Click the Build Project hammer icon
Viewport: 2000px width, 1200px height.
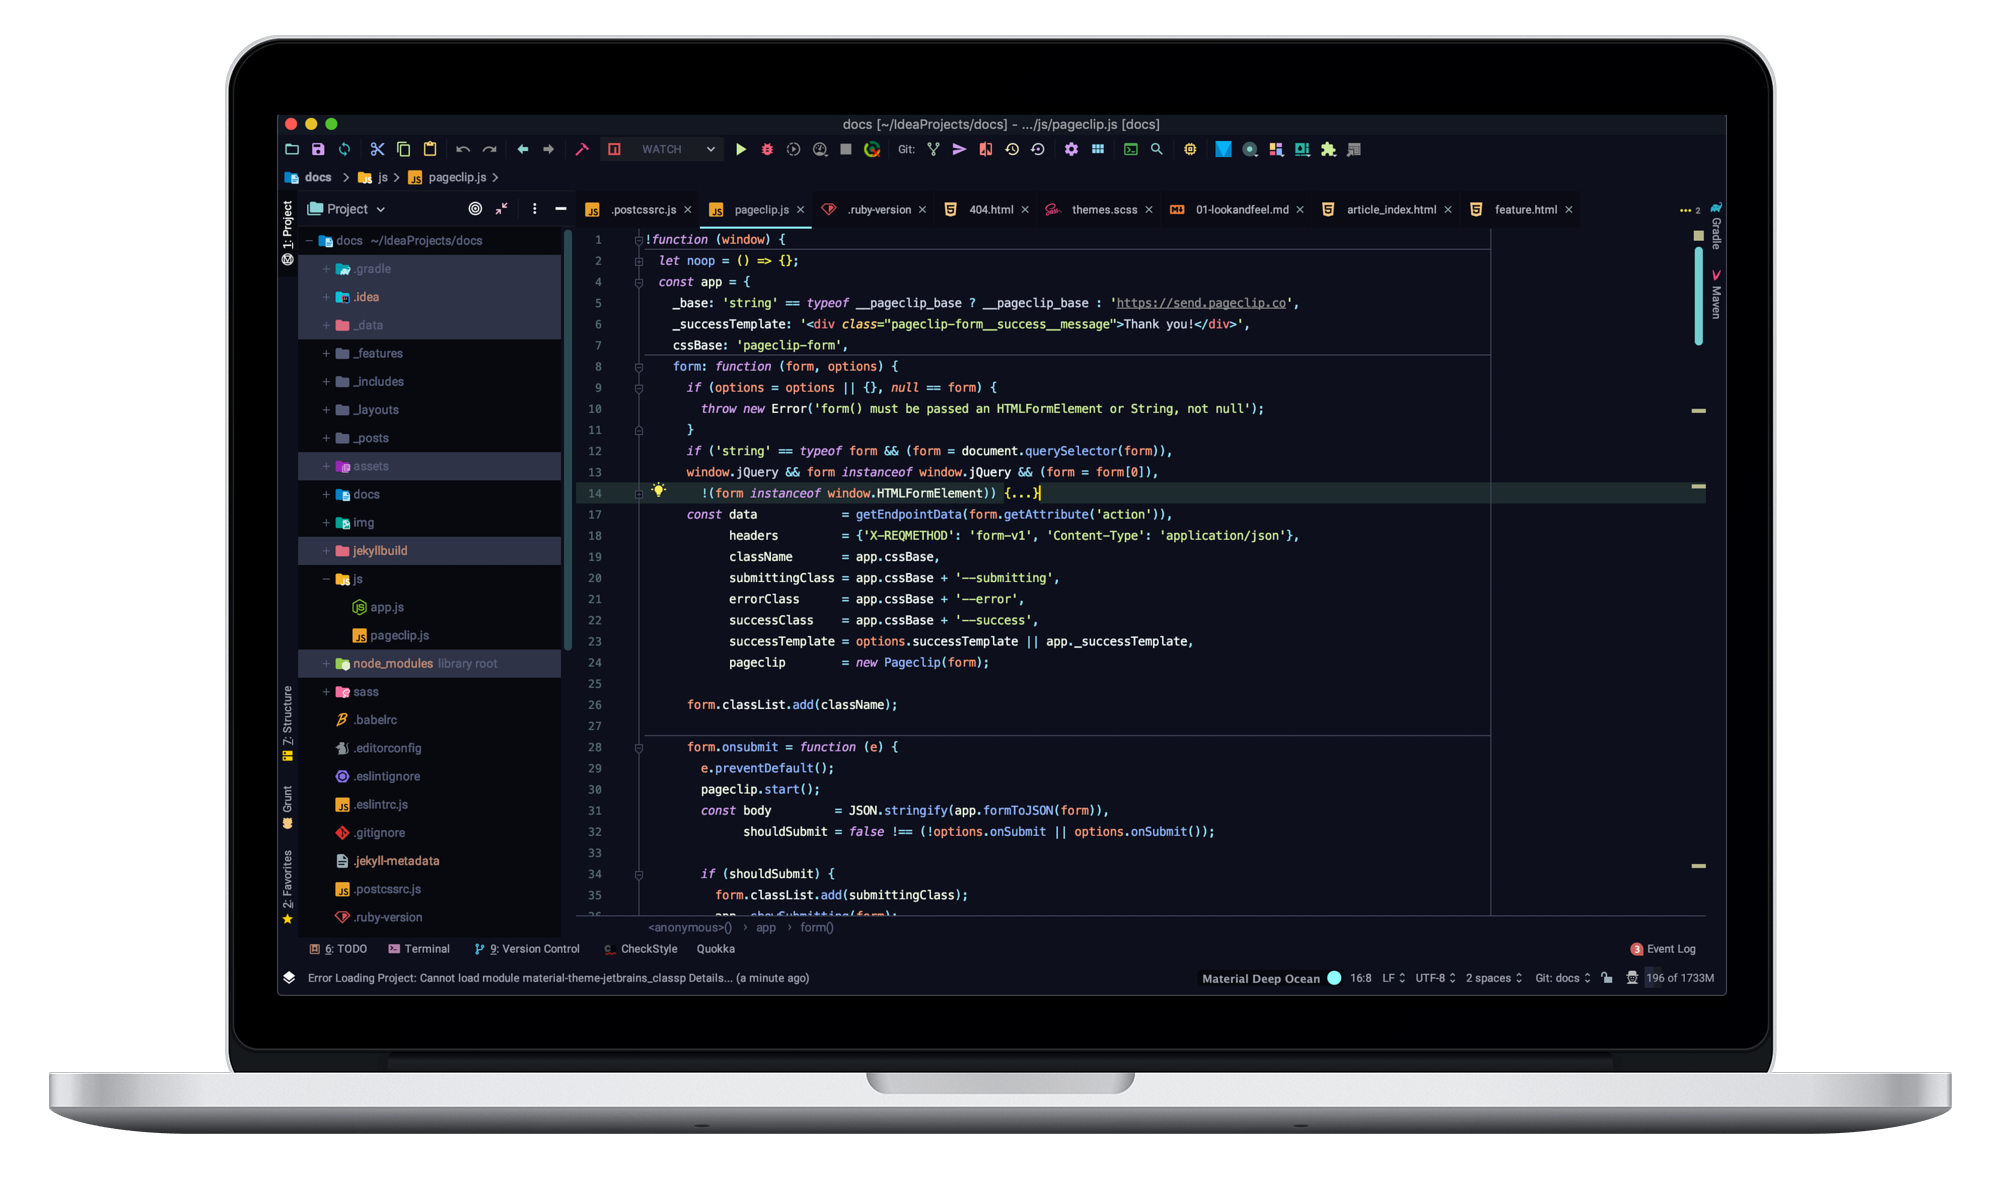coord(583,149)
